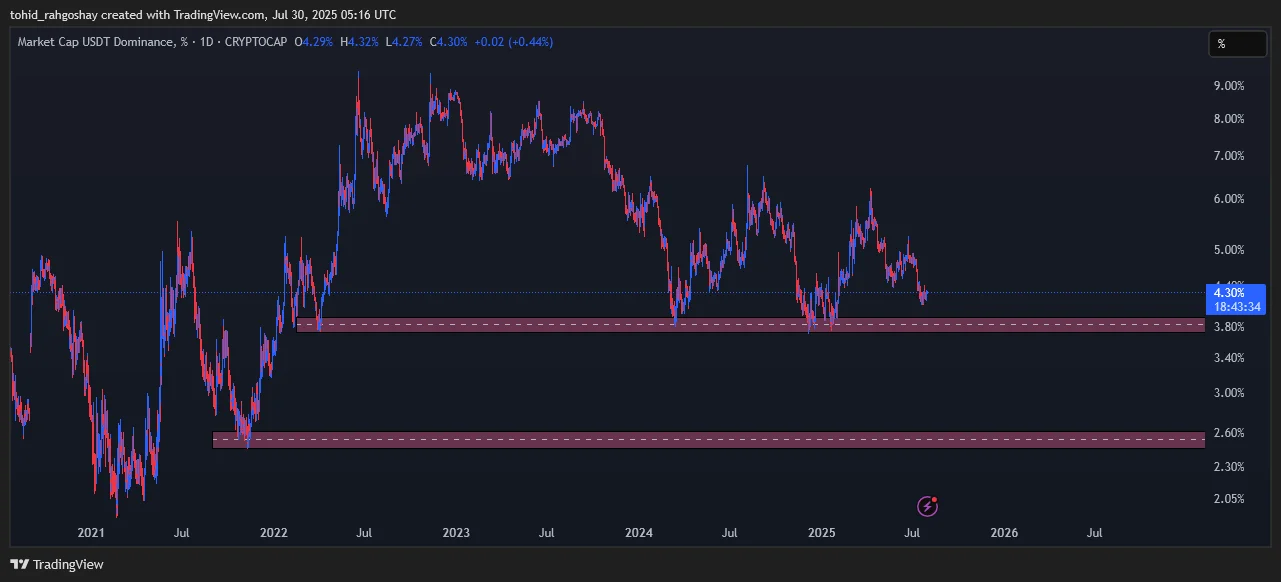
Task: Click the 2021 label on time axis
Action: [x=91, y=533]
